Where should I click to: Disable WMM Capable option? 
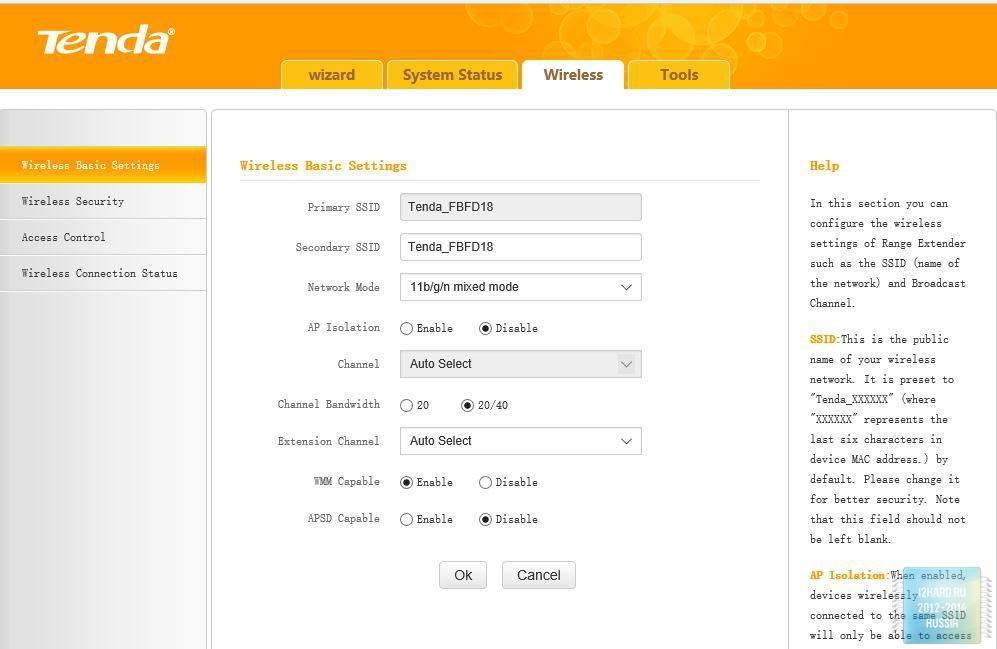point(485,482)
